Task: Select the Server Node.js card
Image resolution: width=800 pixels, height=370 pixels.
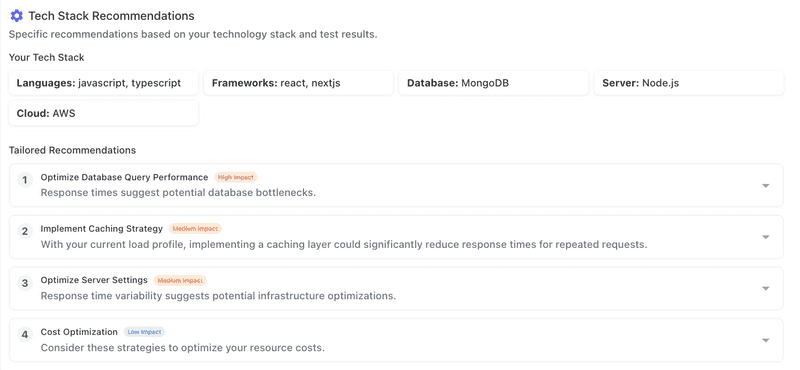Action: point(689,83)
